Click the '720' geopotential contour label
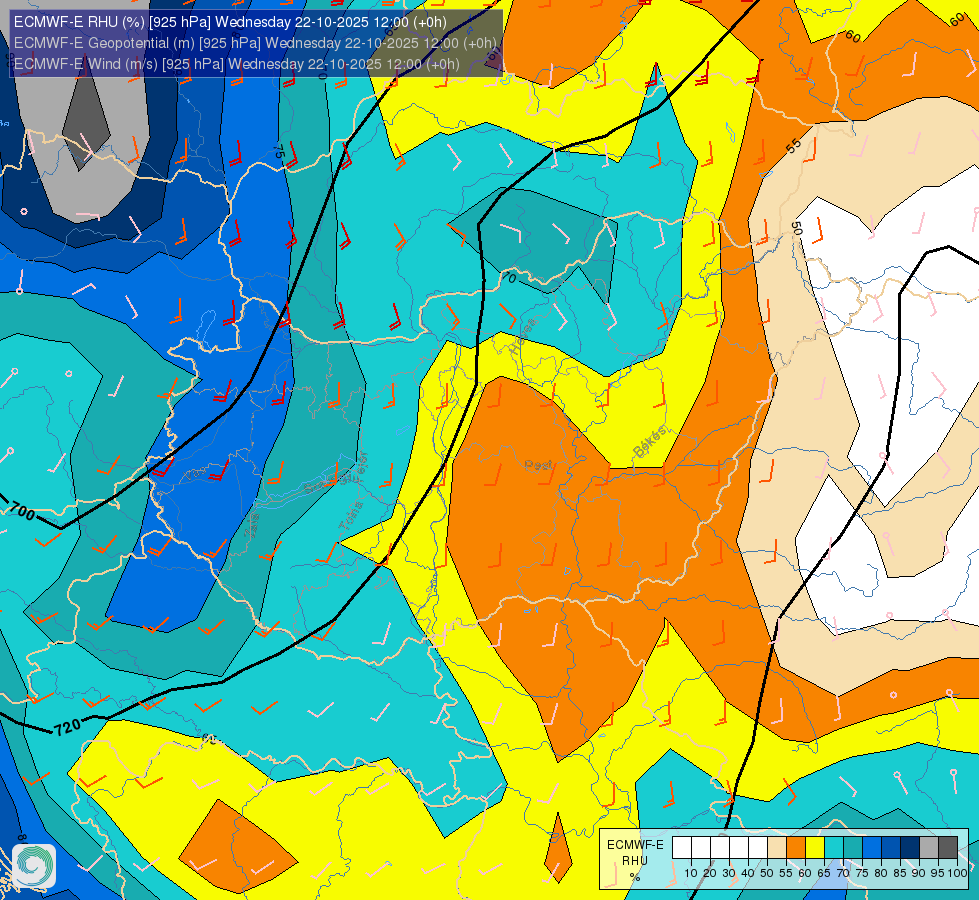The image size is (979, 900). [x=67, y=726]
